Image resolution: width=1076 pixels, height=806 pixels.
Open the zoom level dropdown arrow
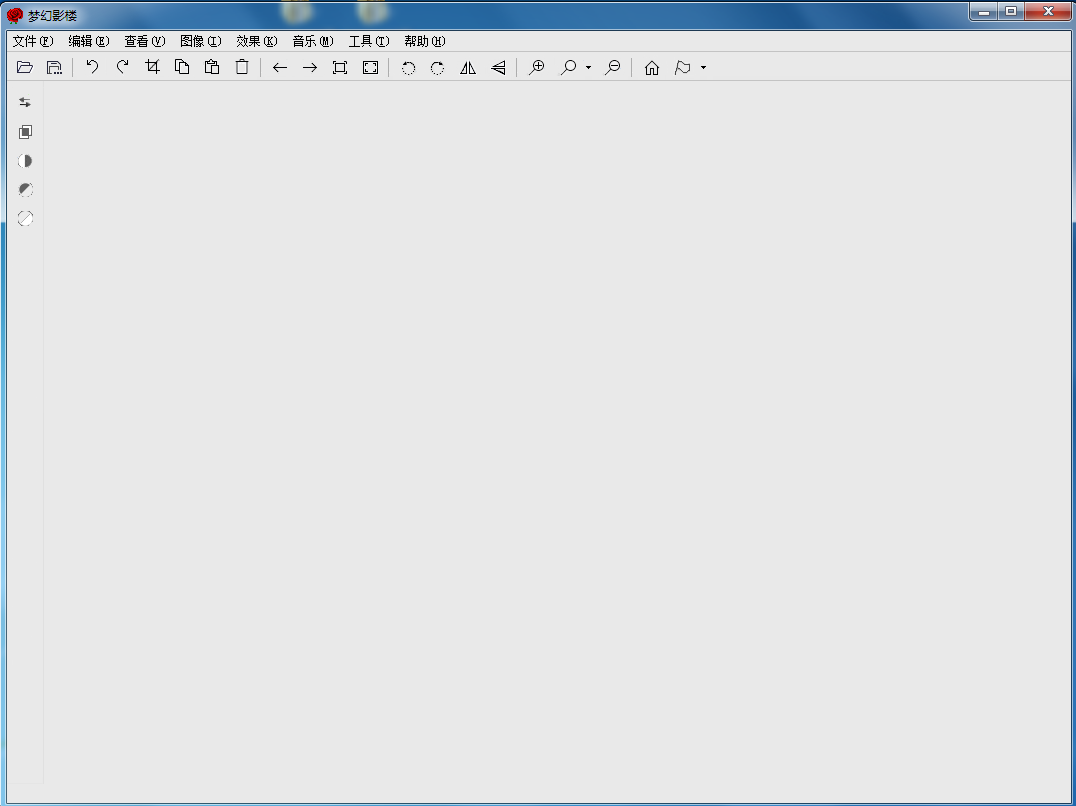pyautogui.click(x=588, y=67)
